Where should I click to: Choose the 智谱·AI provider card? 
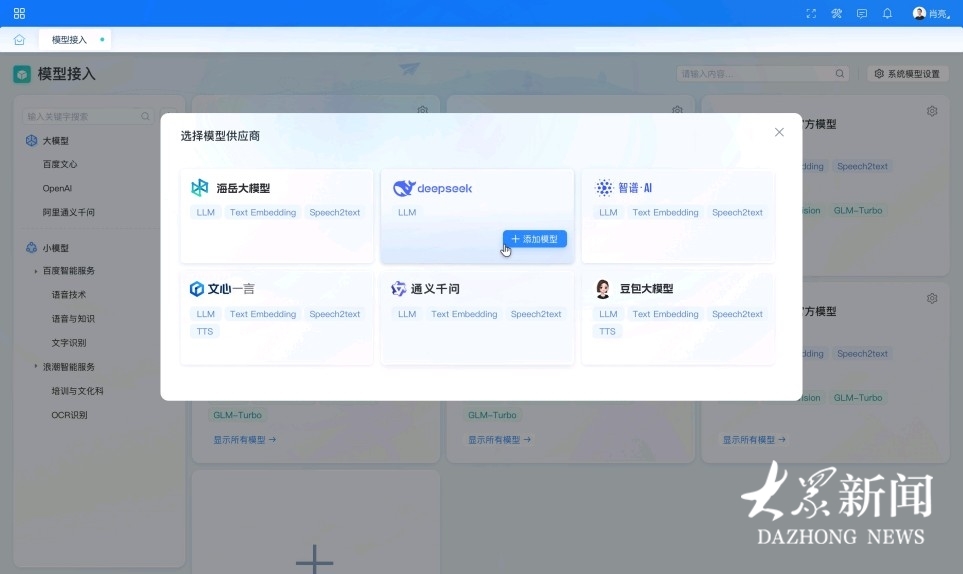pos(678,216)
